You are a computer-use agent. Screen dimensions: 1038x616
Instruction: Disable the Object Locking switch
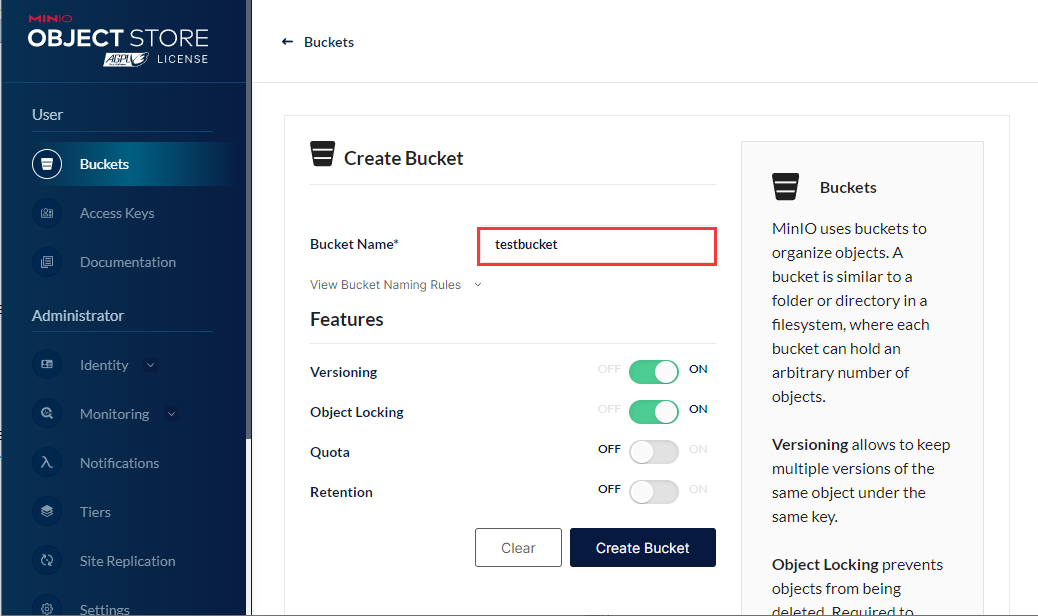tap(654, 412)
